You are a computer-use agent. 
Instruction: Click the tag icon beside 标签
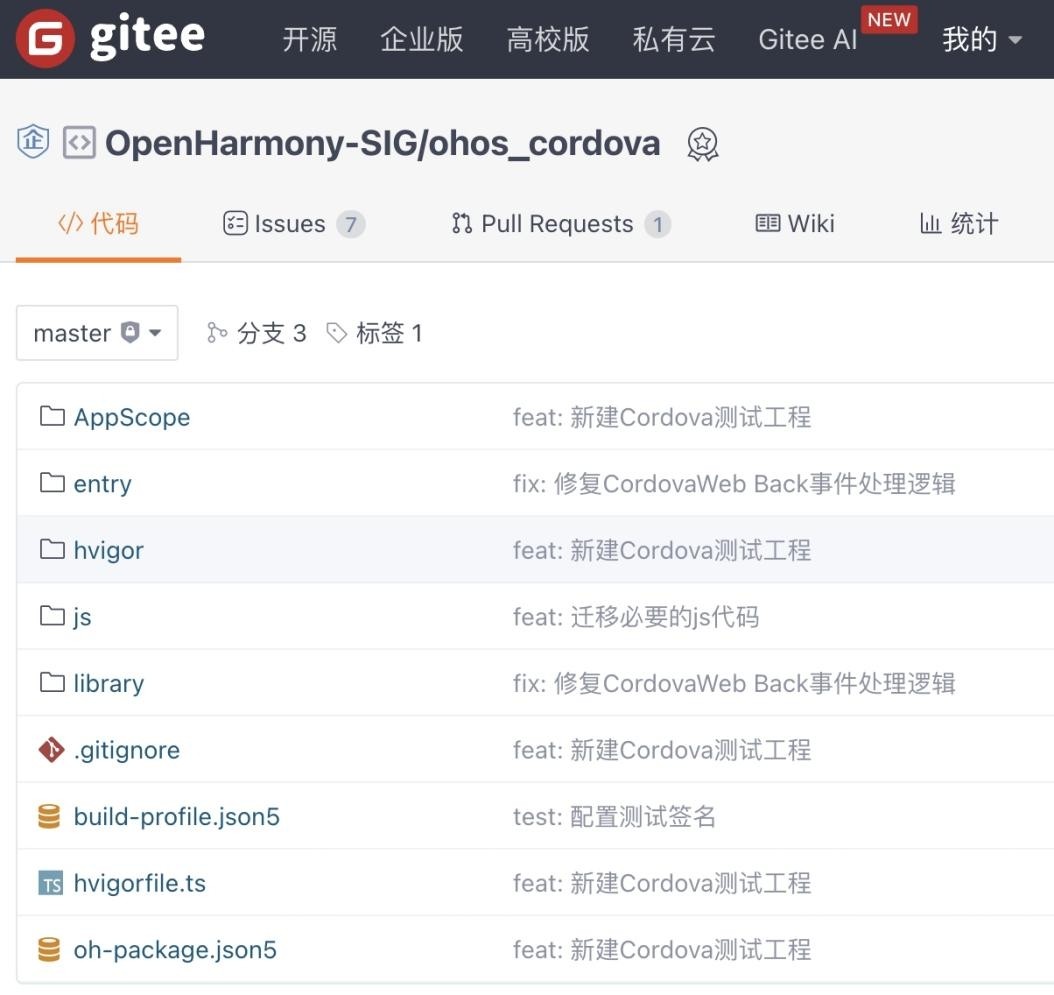coord(336,333)
